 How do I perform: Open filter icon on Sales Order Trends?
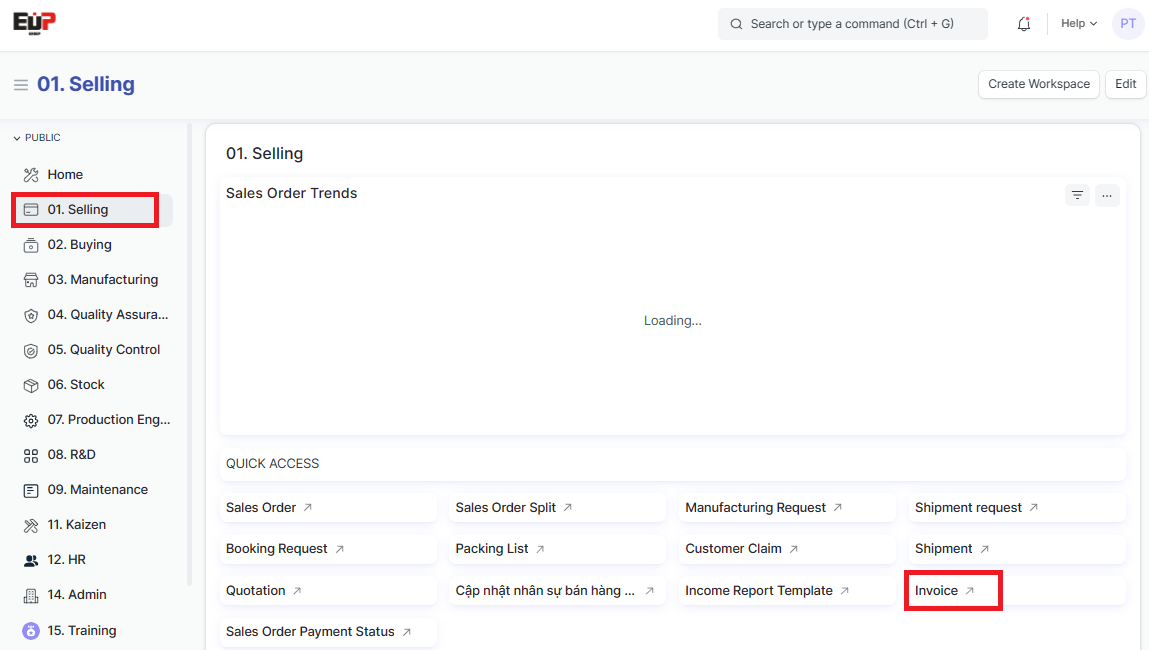tap(1077, 195)
